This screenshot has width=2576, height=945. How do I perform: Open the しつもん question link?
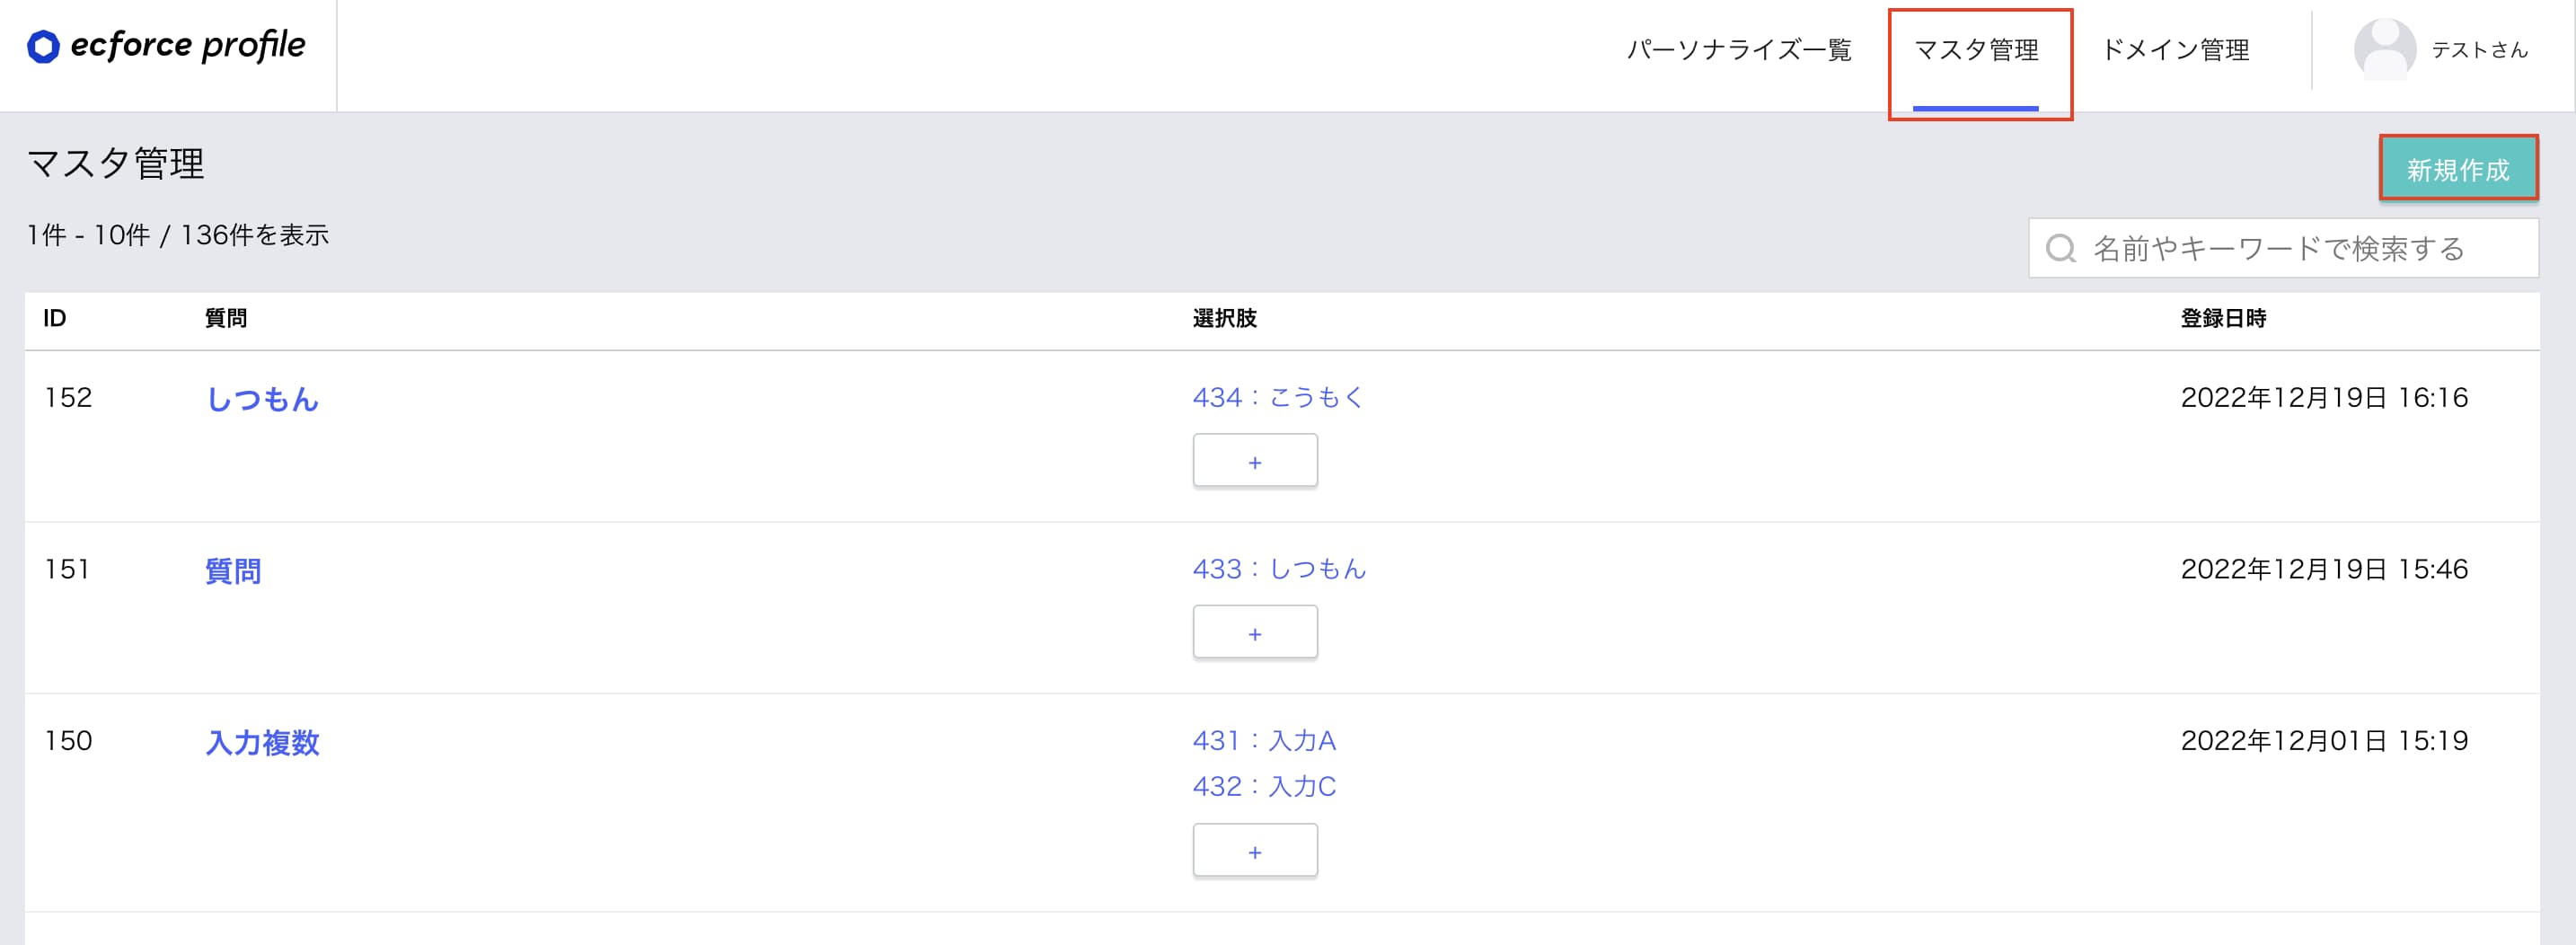(262, 399)
